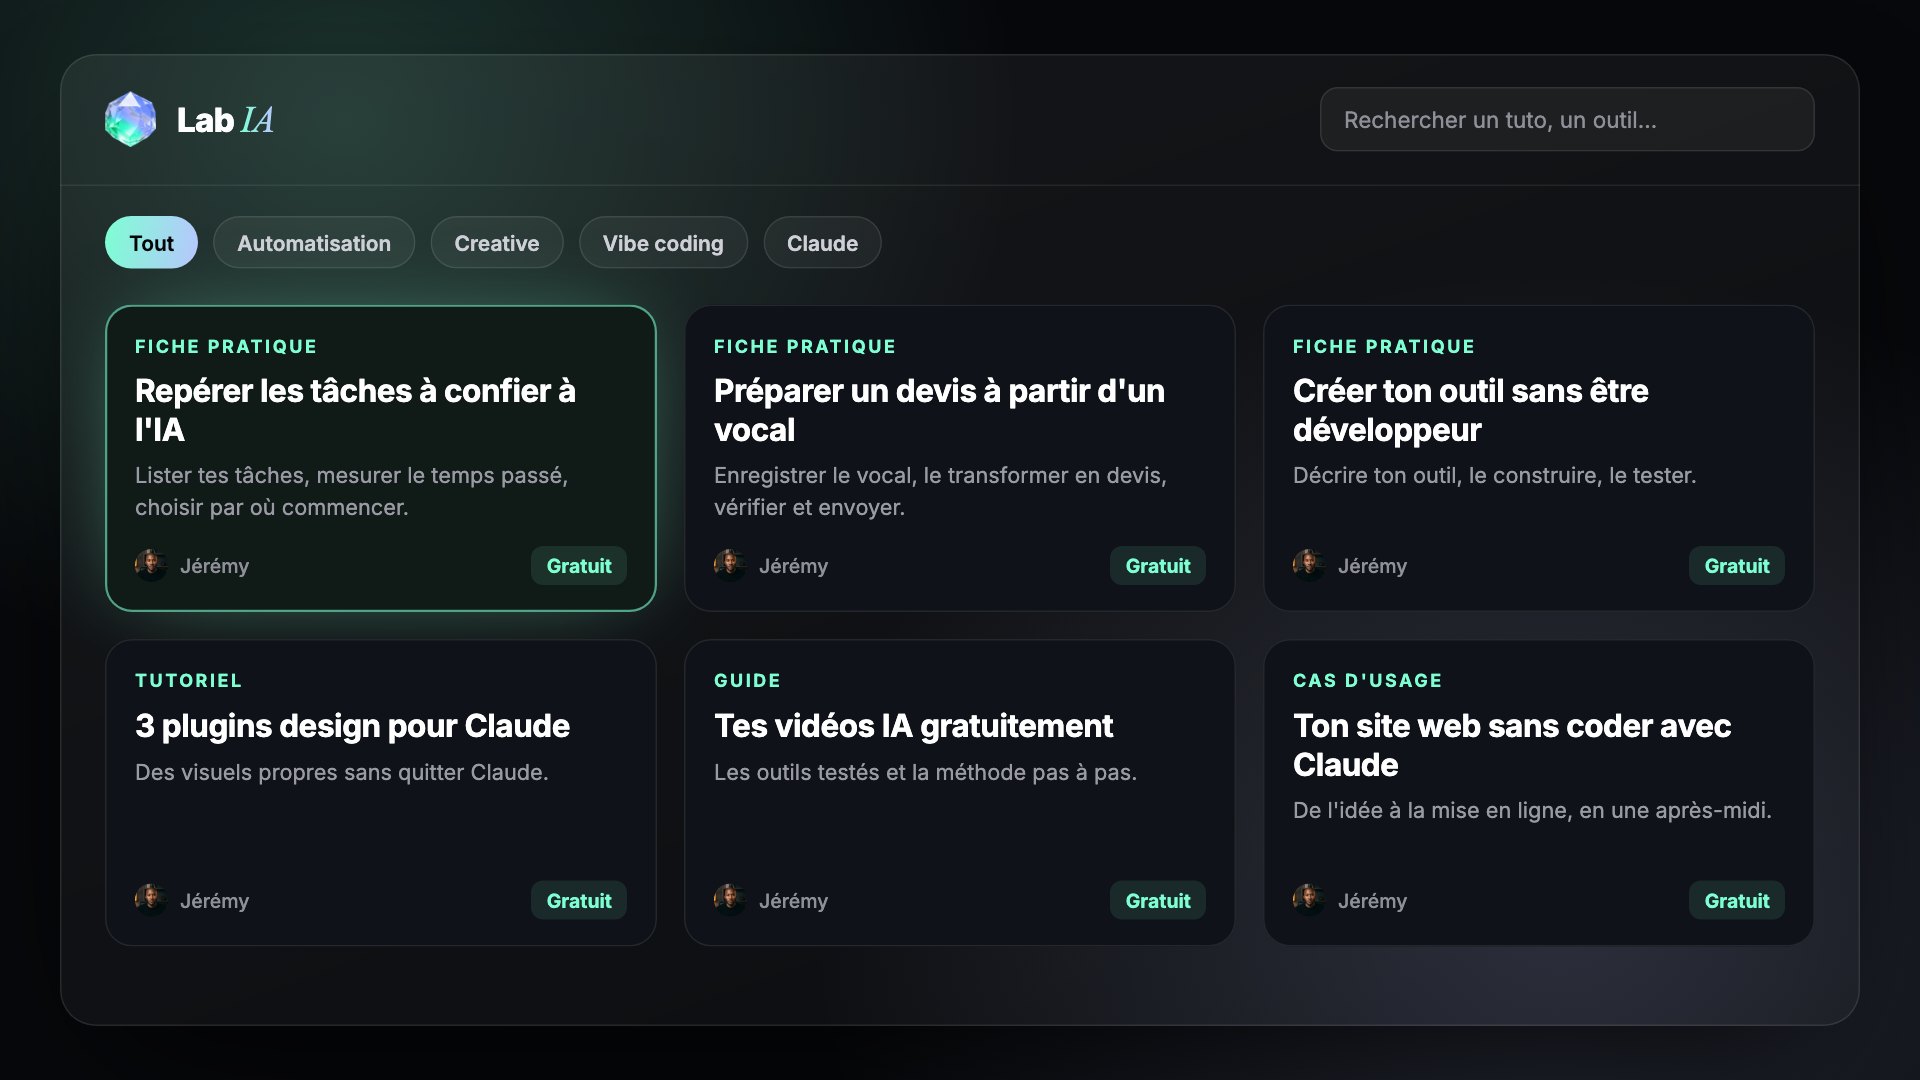Click the CAS D'USAGE label
The width and height of the screenshot is (1920, 1080).
coord(1367,681)
